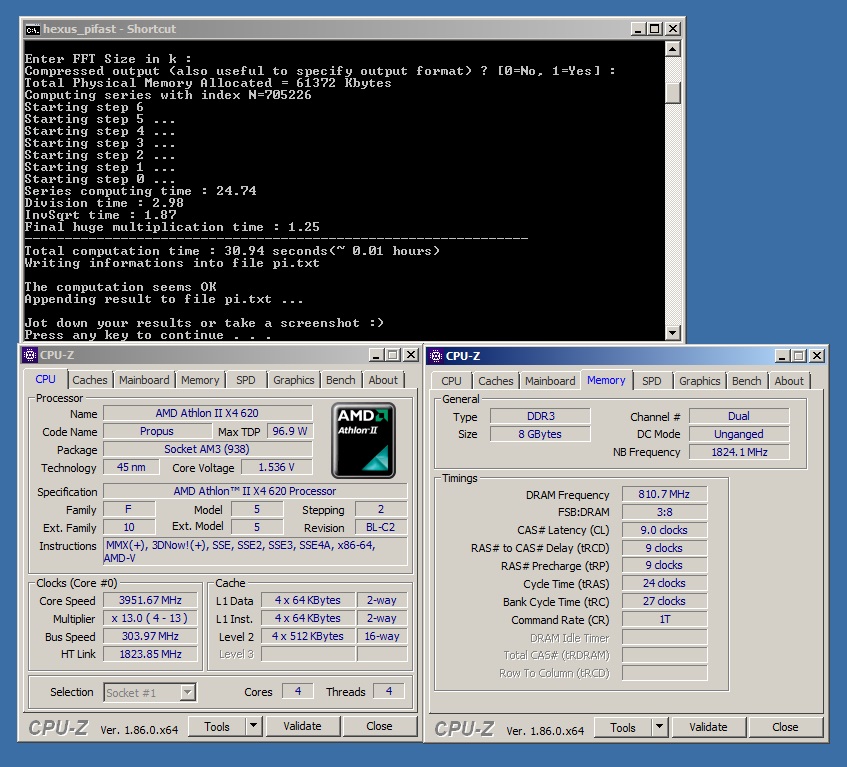Open the Graphics tab in left CPU-Z window

click(294, 380)
